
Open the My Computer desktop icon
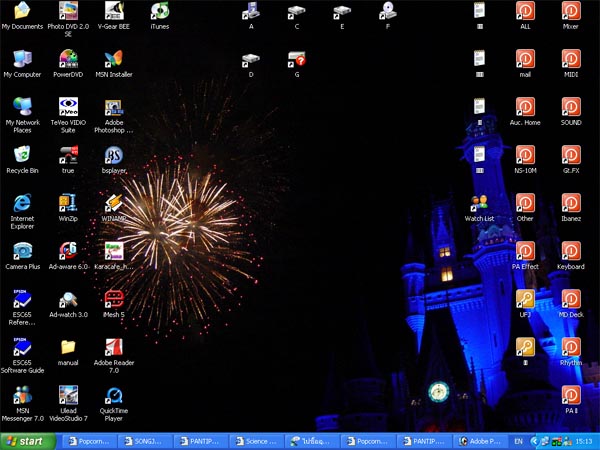click(22, 59)
